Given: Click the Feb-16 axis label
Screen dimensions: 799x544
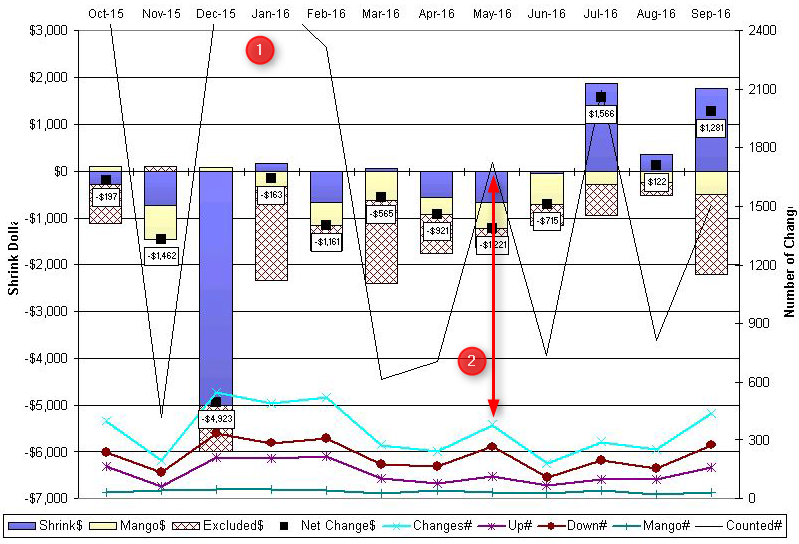Looking at the screenshot, I should [x=326, y=14].
